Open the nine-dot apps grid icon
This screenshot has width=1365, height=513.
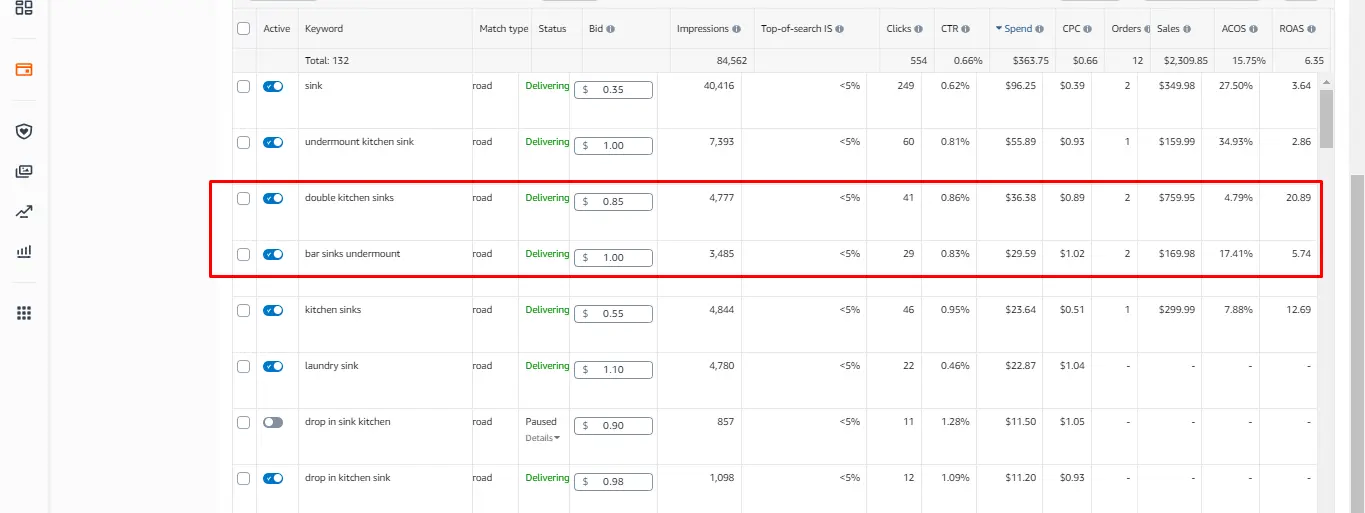tap(24, 313)
